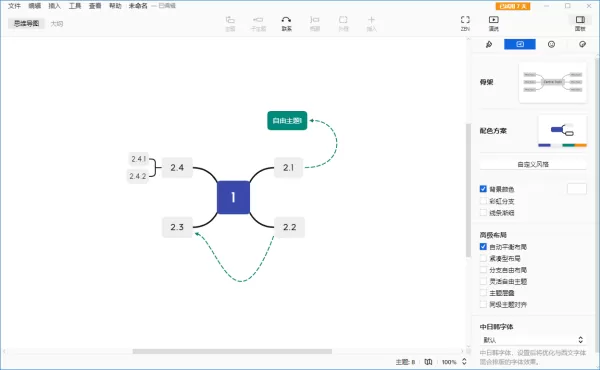Image resolution: width=600 pixels, height=370 pixels.
Task: Open the 编辑 menu
Action: tap(34, 6)
